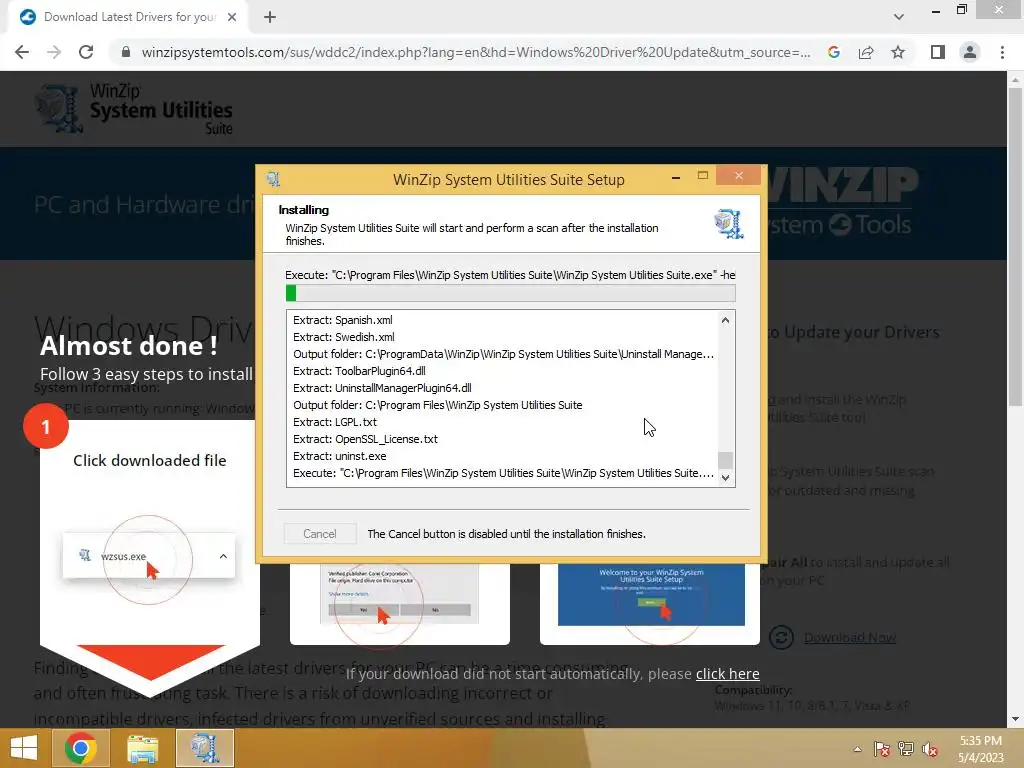
Task: Click the page vertical scrollbar thumb
Action: pos(1015,247)
